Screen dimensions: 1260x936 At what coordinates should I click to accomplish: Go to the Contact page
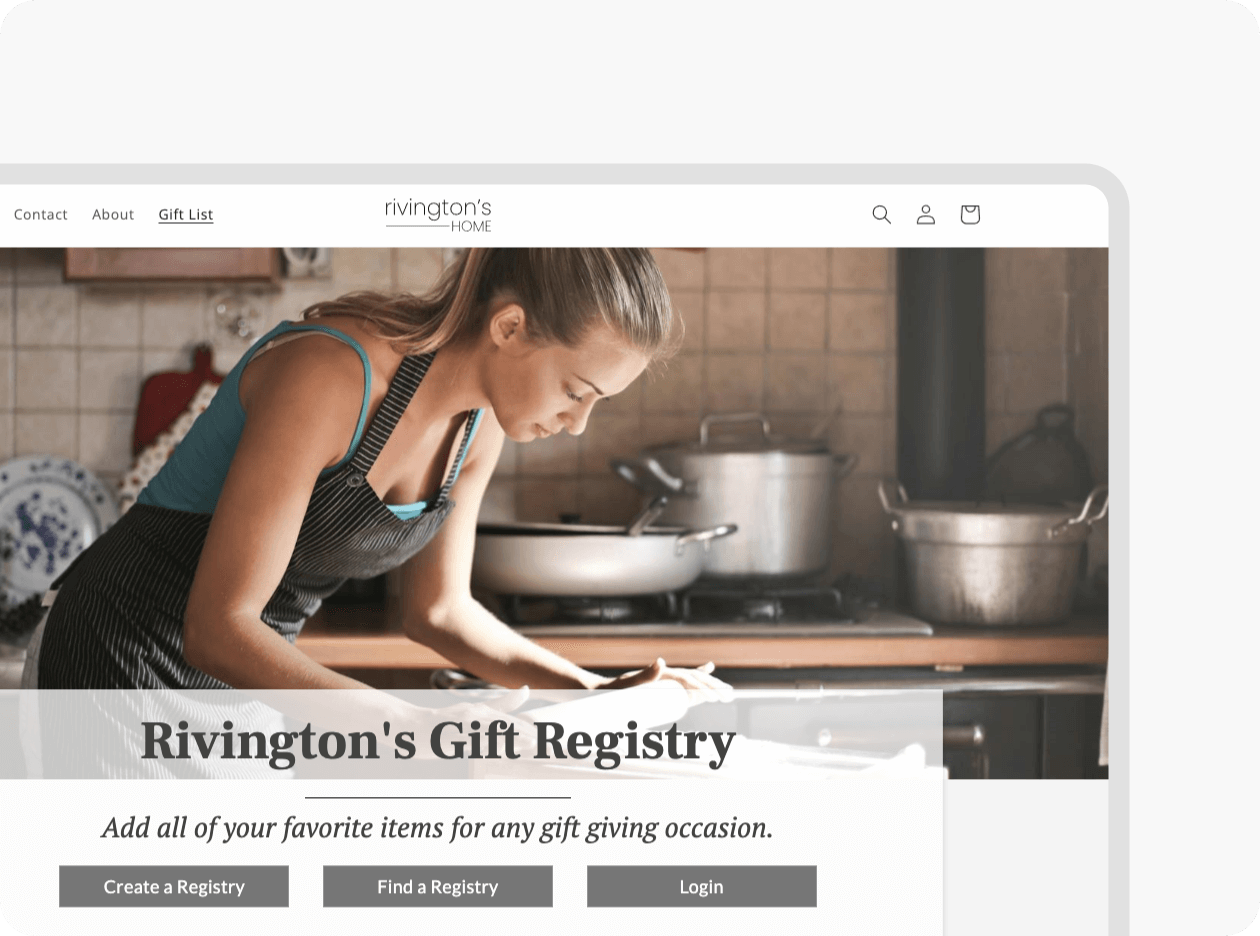pos(41,214)
